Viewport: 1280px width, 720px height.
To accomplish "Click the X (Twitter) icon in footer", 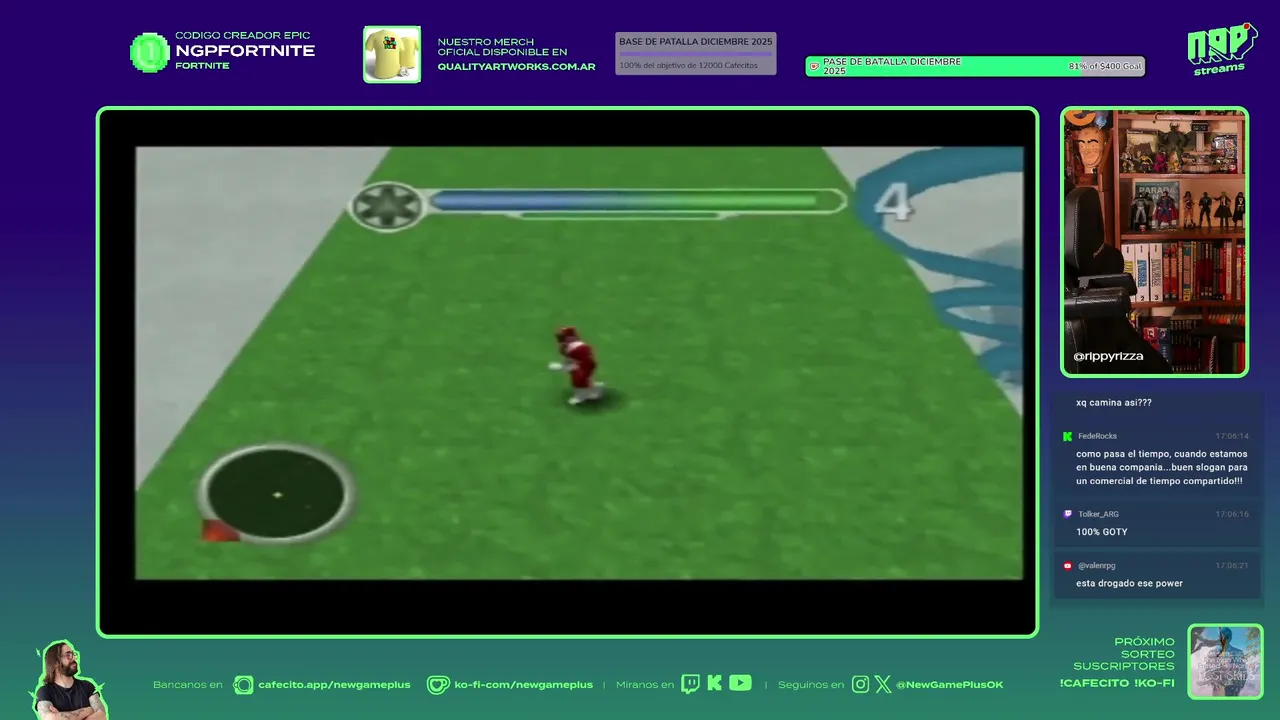I will pos(883,685).
